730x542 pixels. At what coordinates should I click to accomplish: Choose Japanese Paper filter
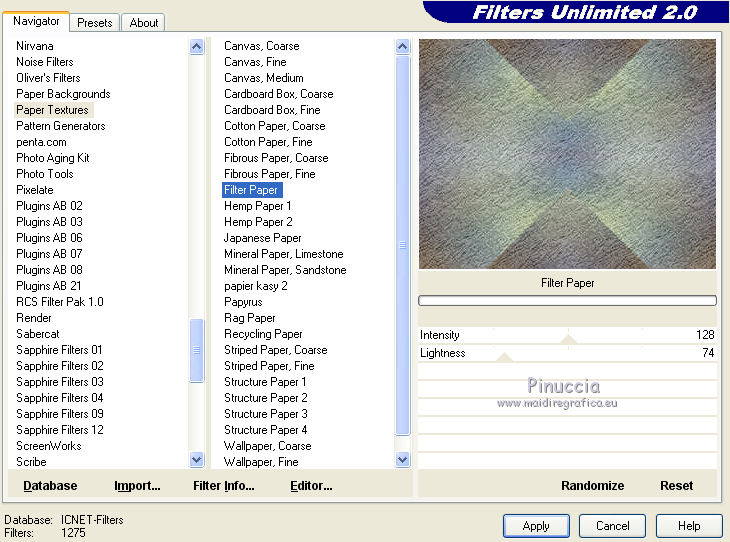point(263,238)
